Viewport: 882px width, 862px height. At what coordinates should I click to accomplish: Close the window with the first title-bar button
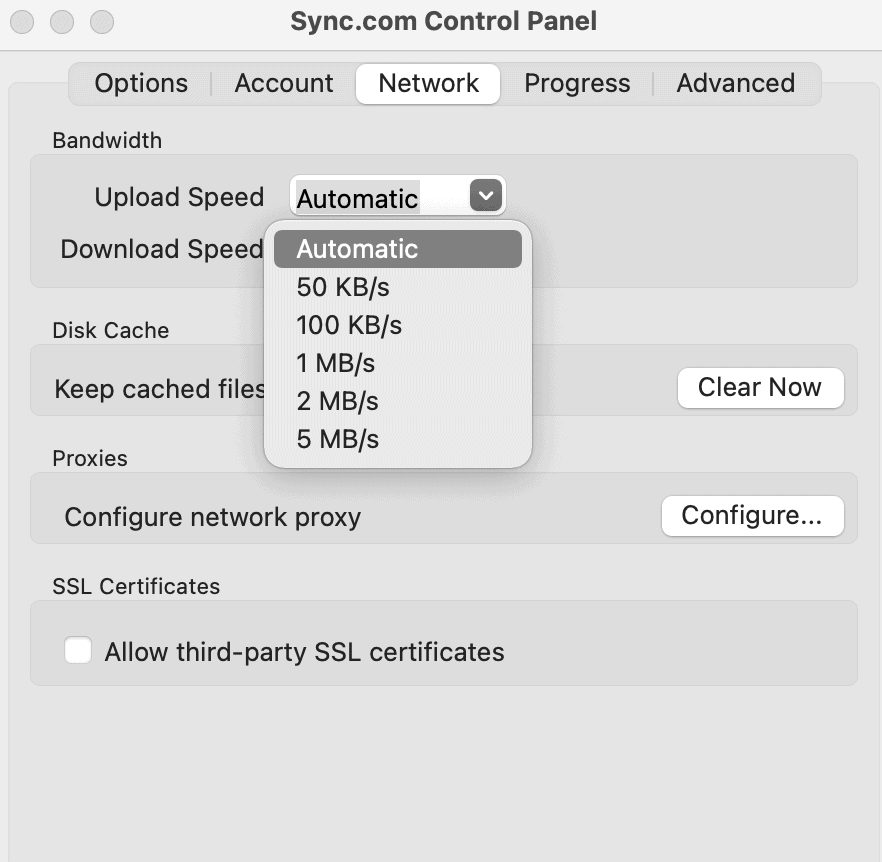tap(22, 23)
